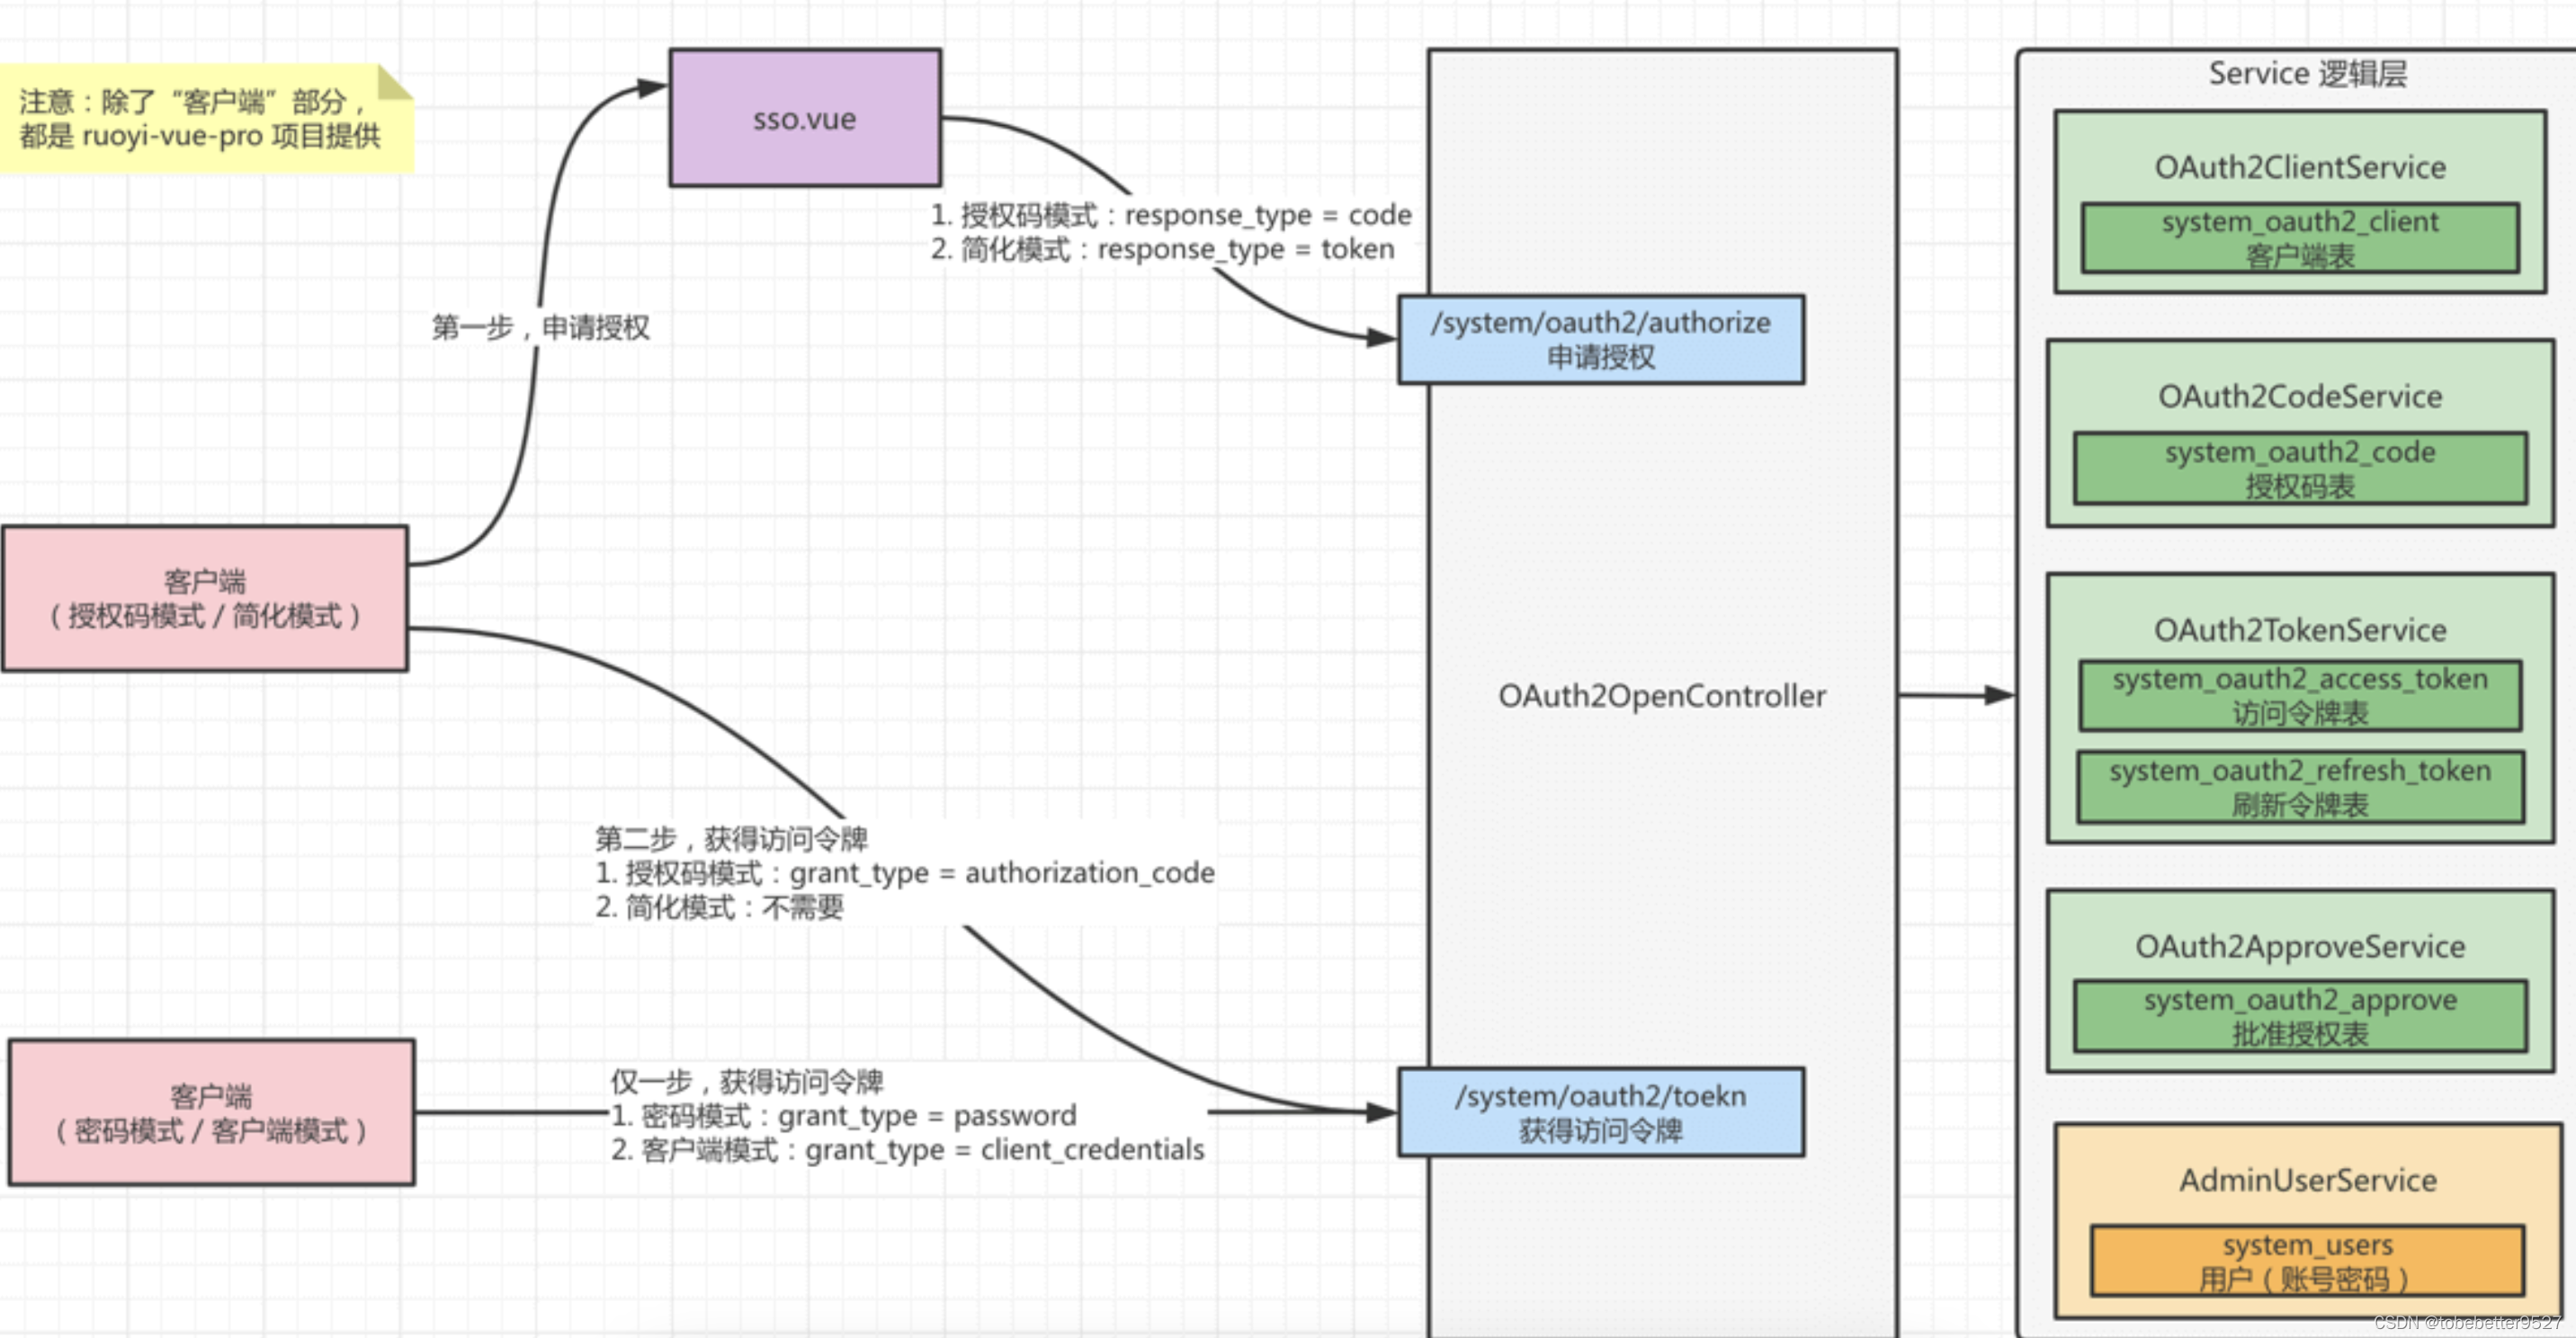Select the OAuth2CodeService heading
Image resolution: width=2576 pixels, height=1338 pixels.
[x=2300, y=396]
